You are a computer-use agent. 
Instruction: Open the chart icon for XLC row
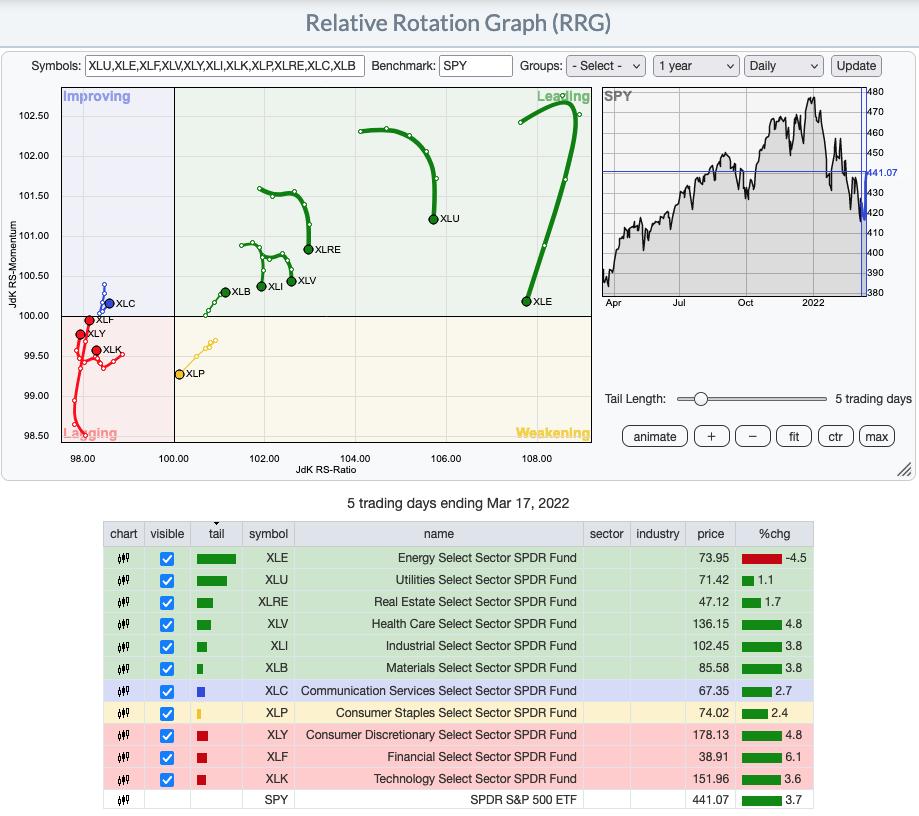coord(123,691)
